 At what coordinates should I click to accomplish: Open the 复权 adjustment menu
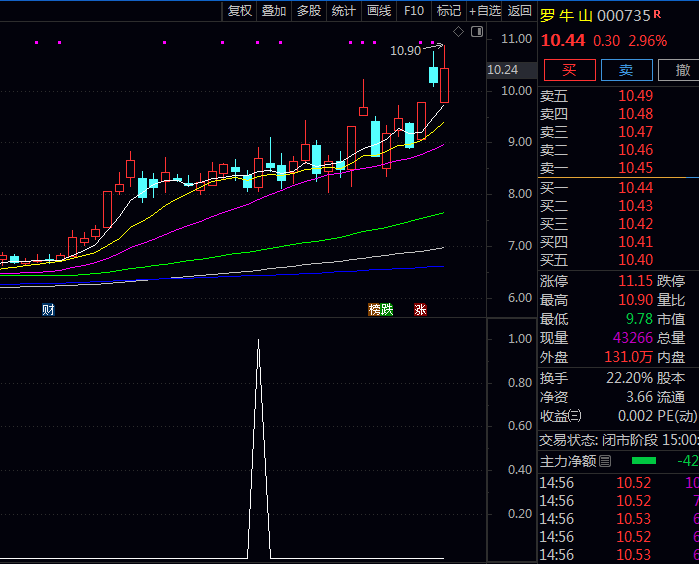click(240, 11)
